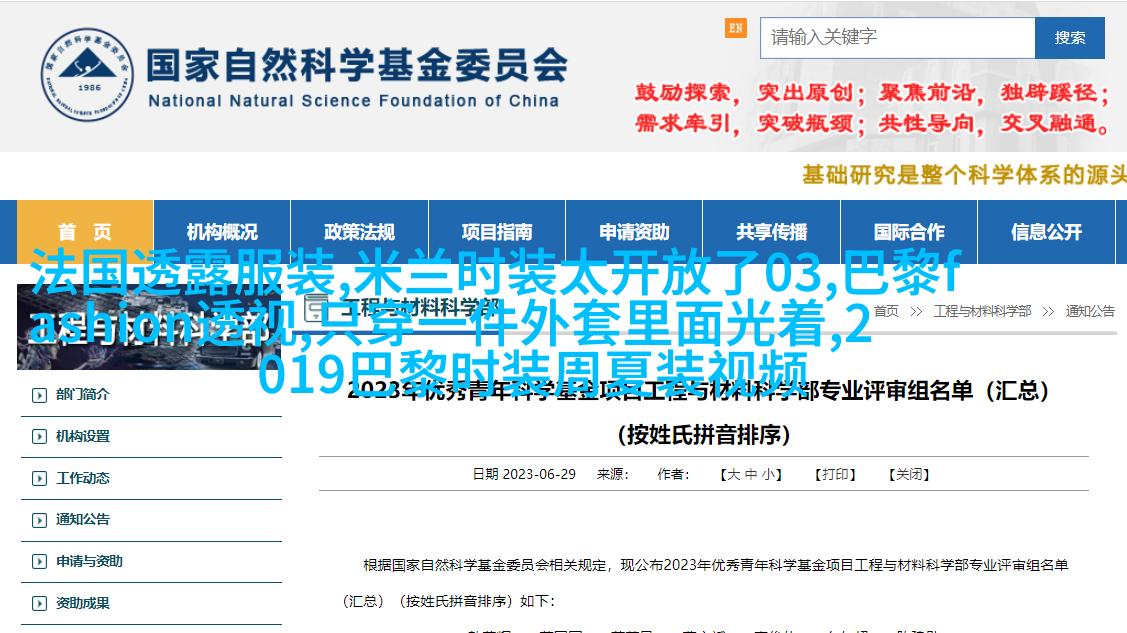Open the 通知公告 sidebar link

click(83, 519)
